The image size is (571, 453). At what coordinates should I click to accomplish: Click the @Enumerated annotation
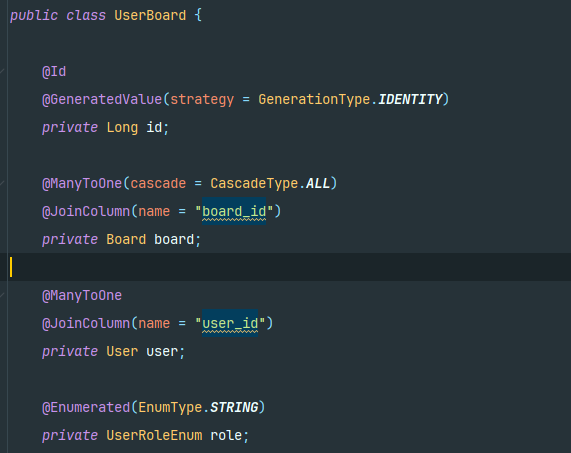click(x=86, y=407)
